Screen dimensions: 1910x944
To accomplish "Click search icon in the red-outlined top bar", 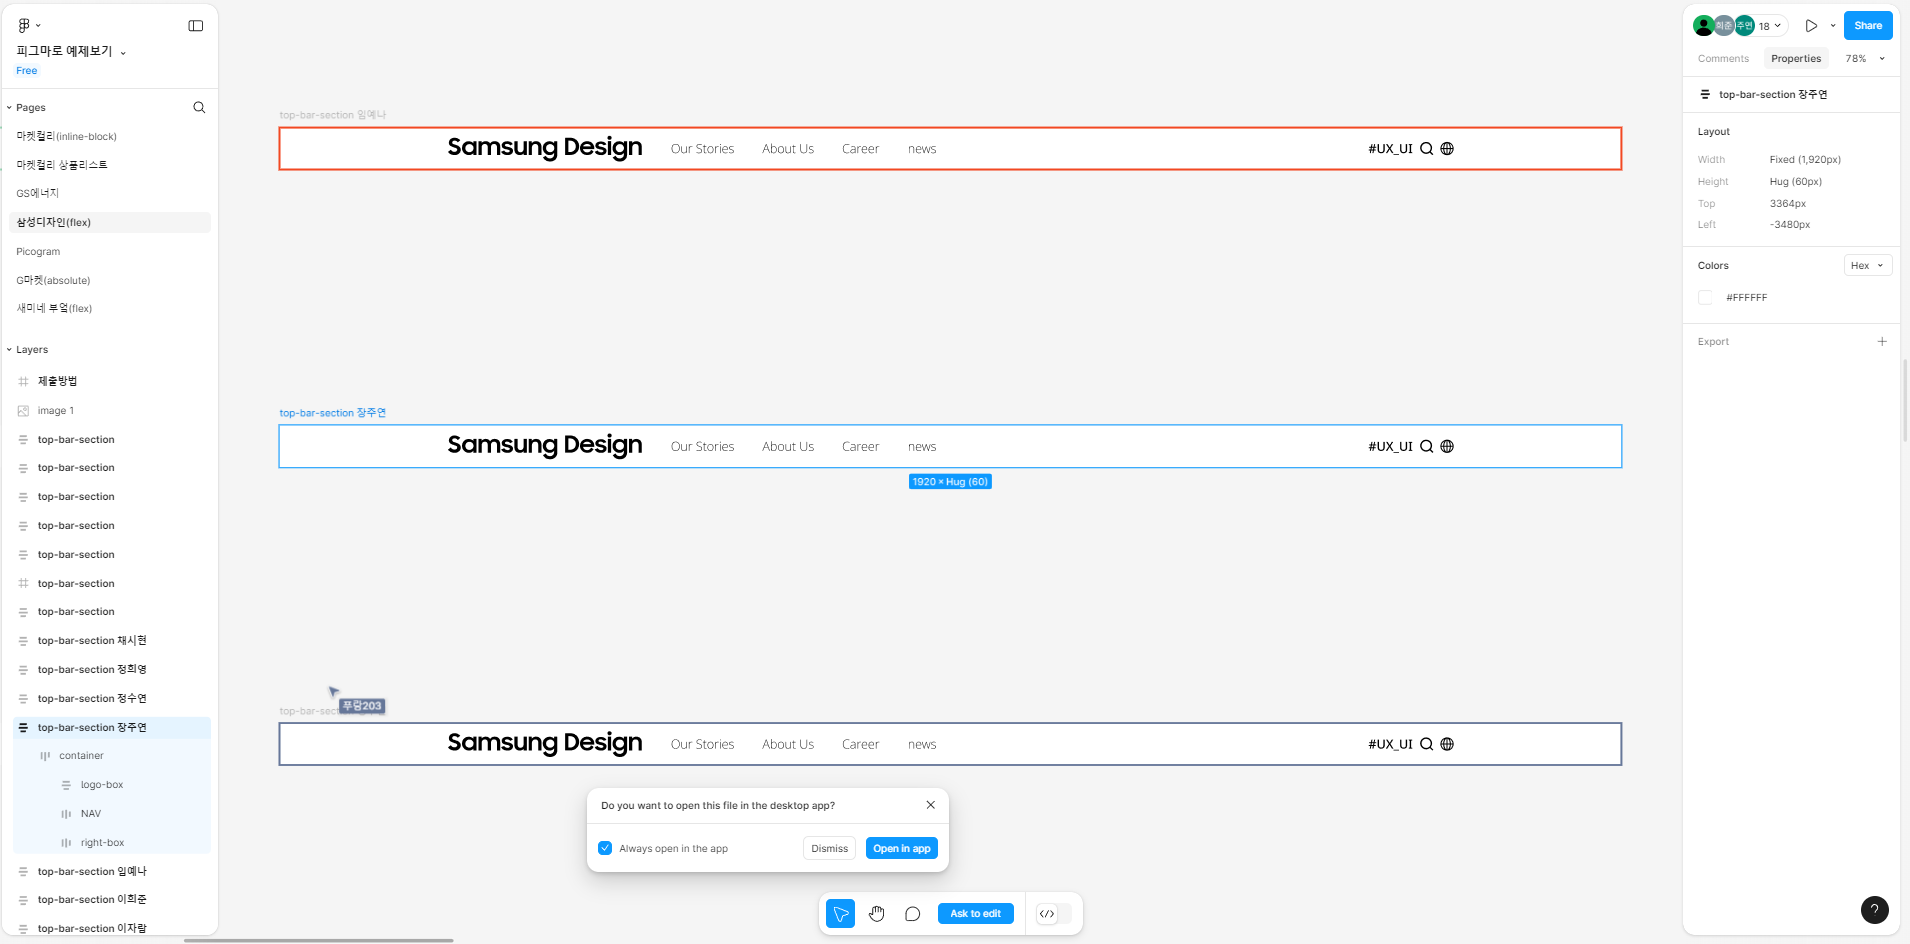I will click(x=1427, y=148).
